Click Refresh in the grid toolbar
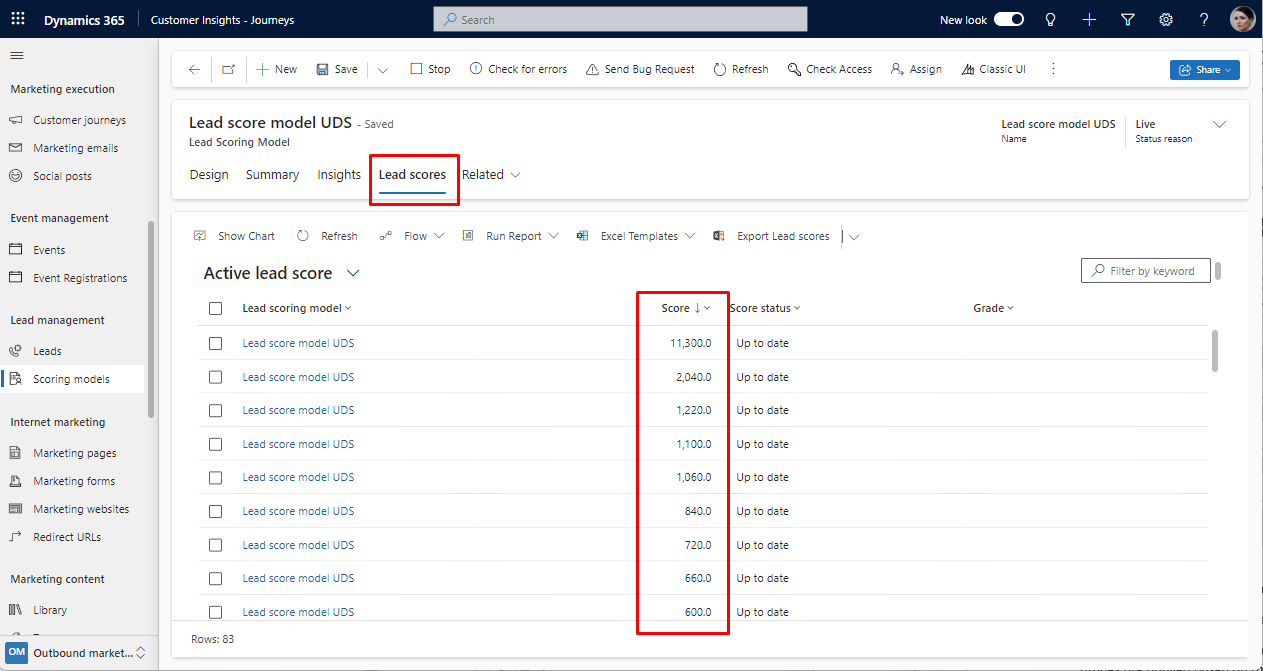Viewport: 1263px width, 671px height. (x=327, y=236)
